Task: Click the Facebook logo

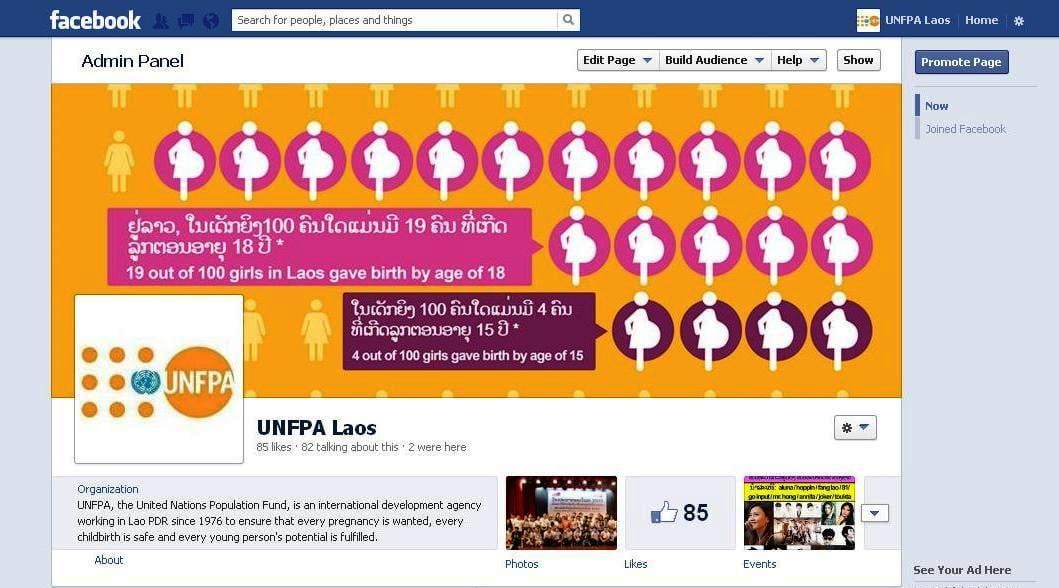Action: pos(95,20)
